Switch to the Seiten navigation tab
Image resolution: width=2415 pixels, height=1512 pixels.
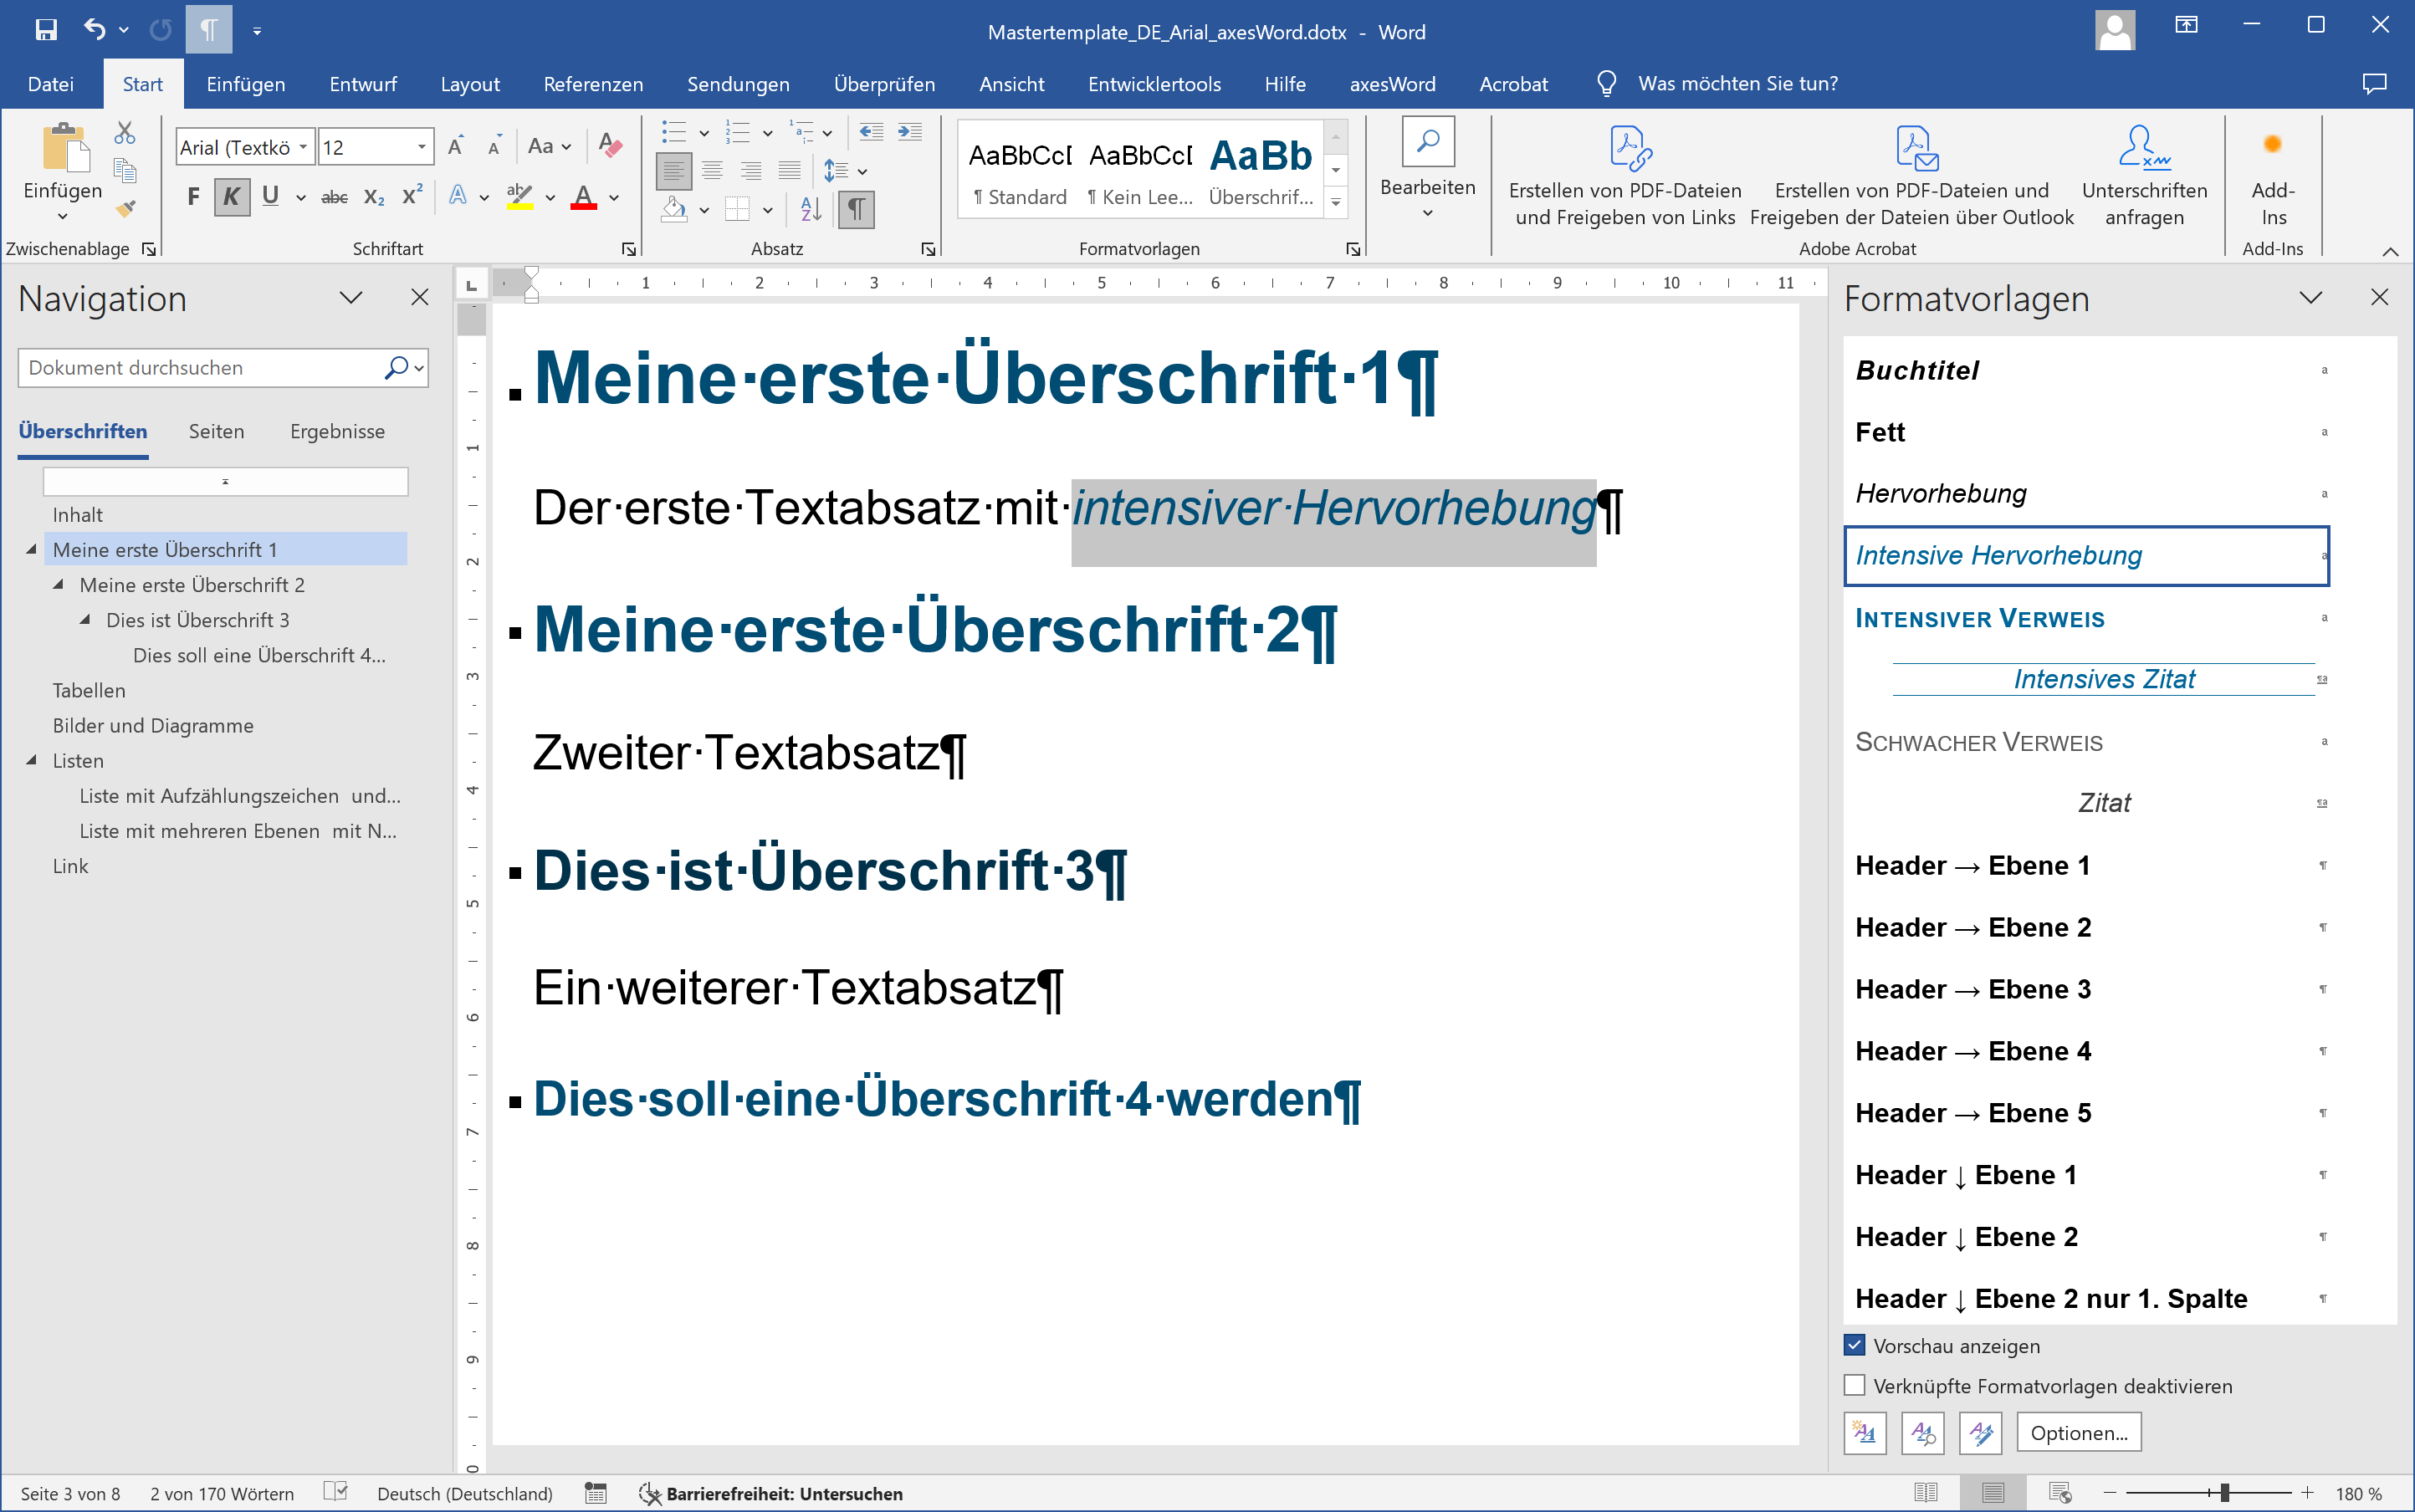pos(216,431)
